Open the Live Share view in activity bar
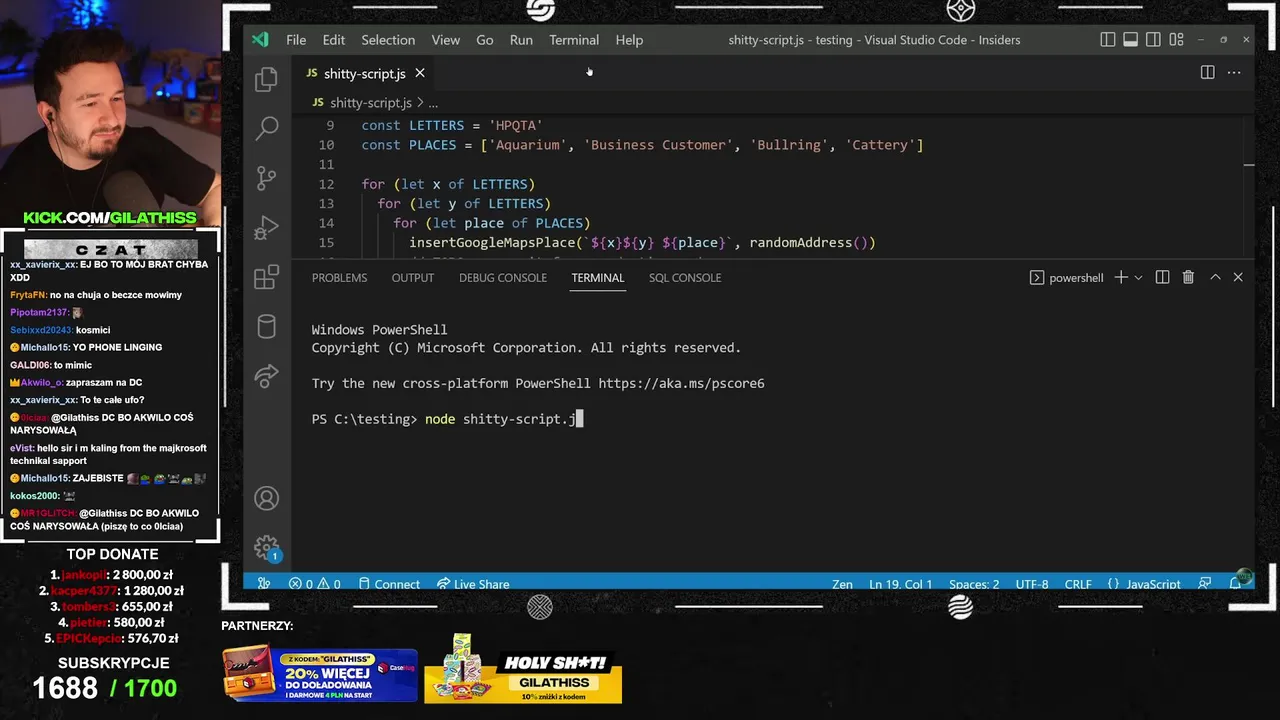The width and height of the screenshot is (1280, 720). coord(266,376)
